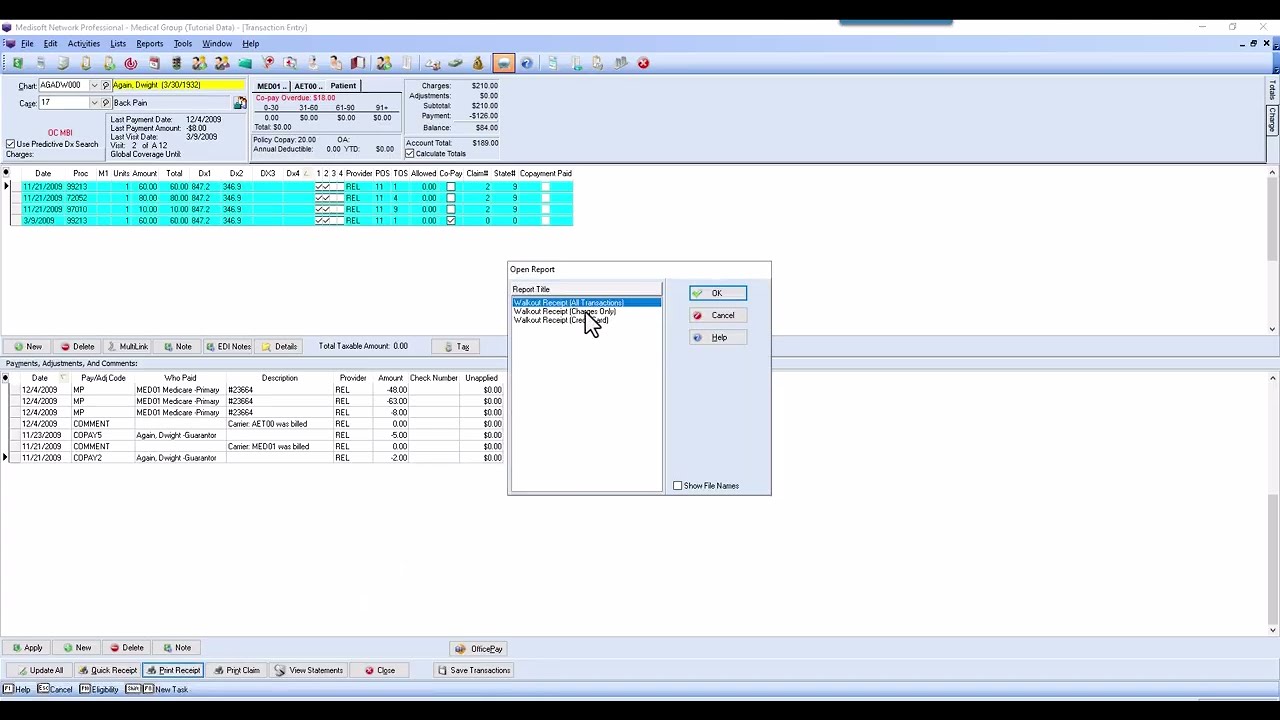Click the highlighted orange chat toolbar icon
The width and height of the screenshot is (1280, 720).
coord(503,63)
